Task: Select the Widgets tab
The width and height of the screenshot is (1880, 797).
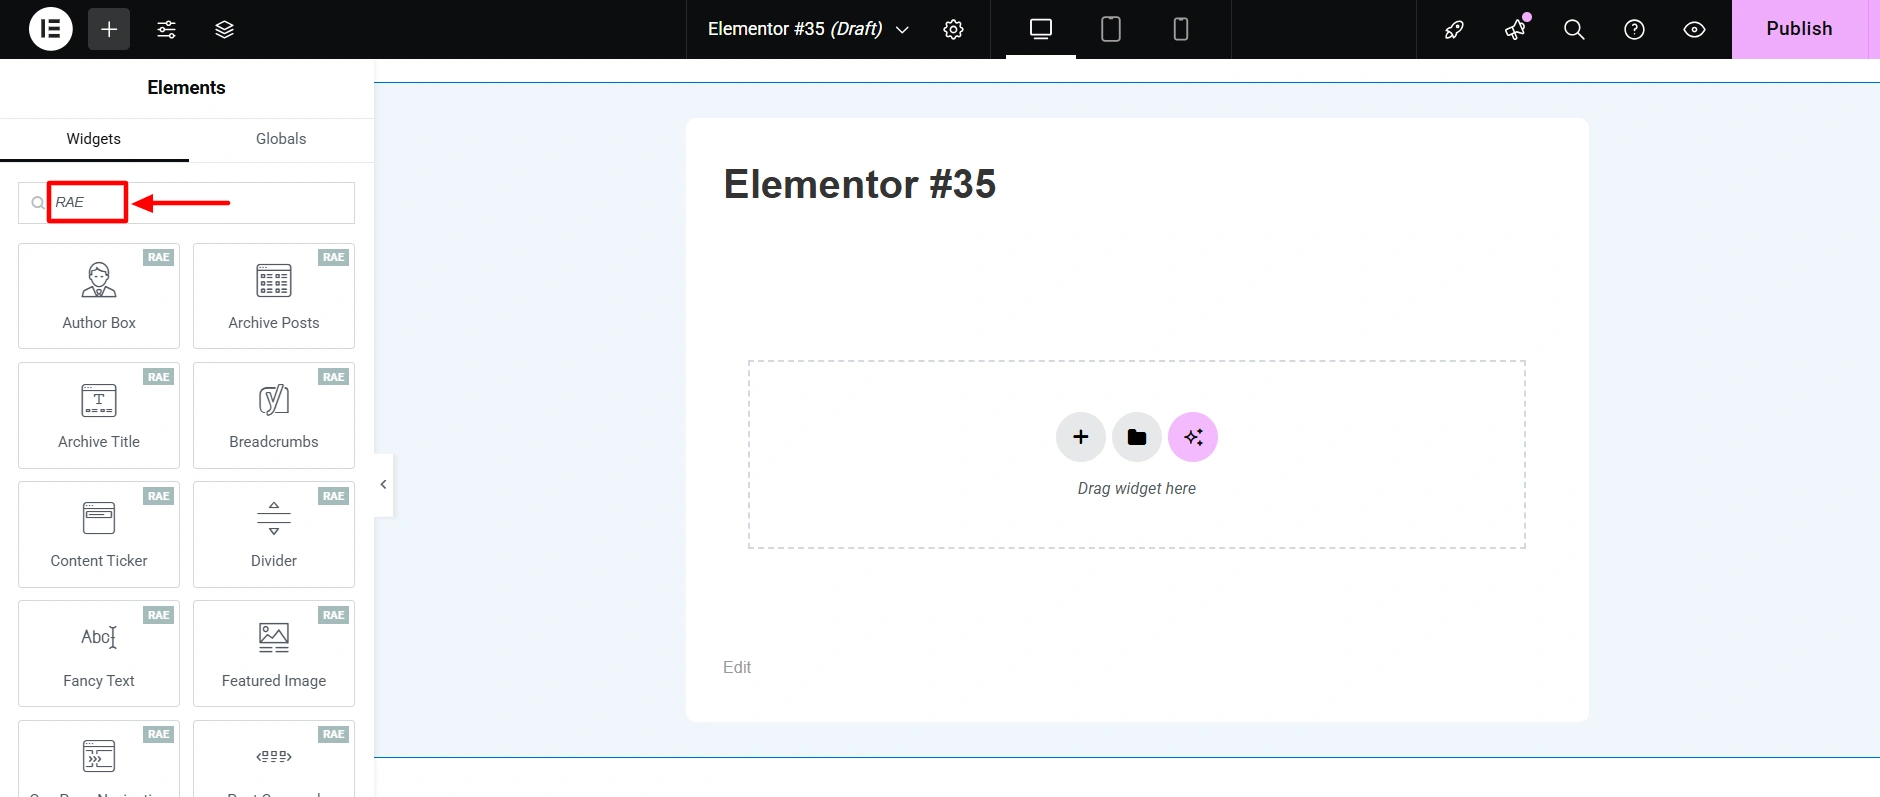Action: click(x=94, y=139)
